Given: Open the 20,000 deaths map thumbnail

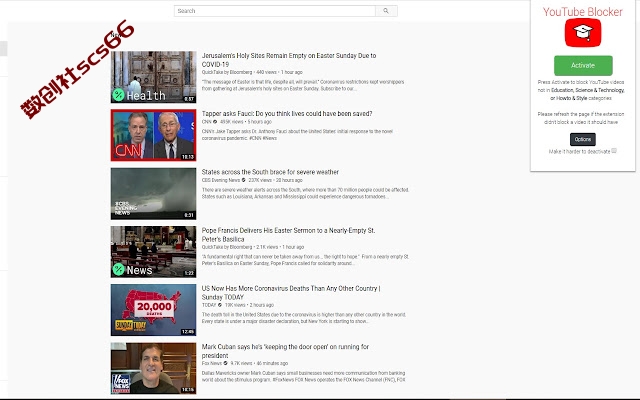Looking at the screenshot, I should tap(153, 310).
